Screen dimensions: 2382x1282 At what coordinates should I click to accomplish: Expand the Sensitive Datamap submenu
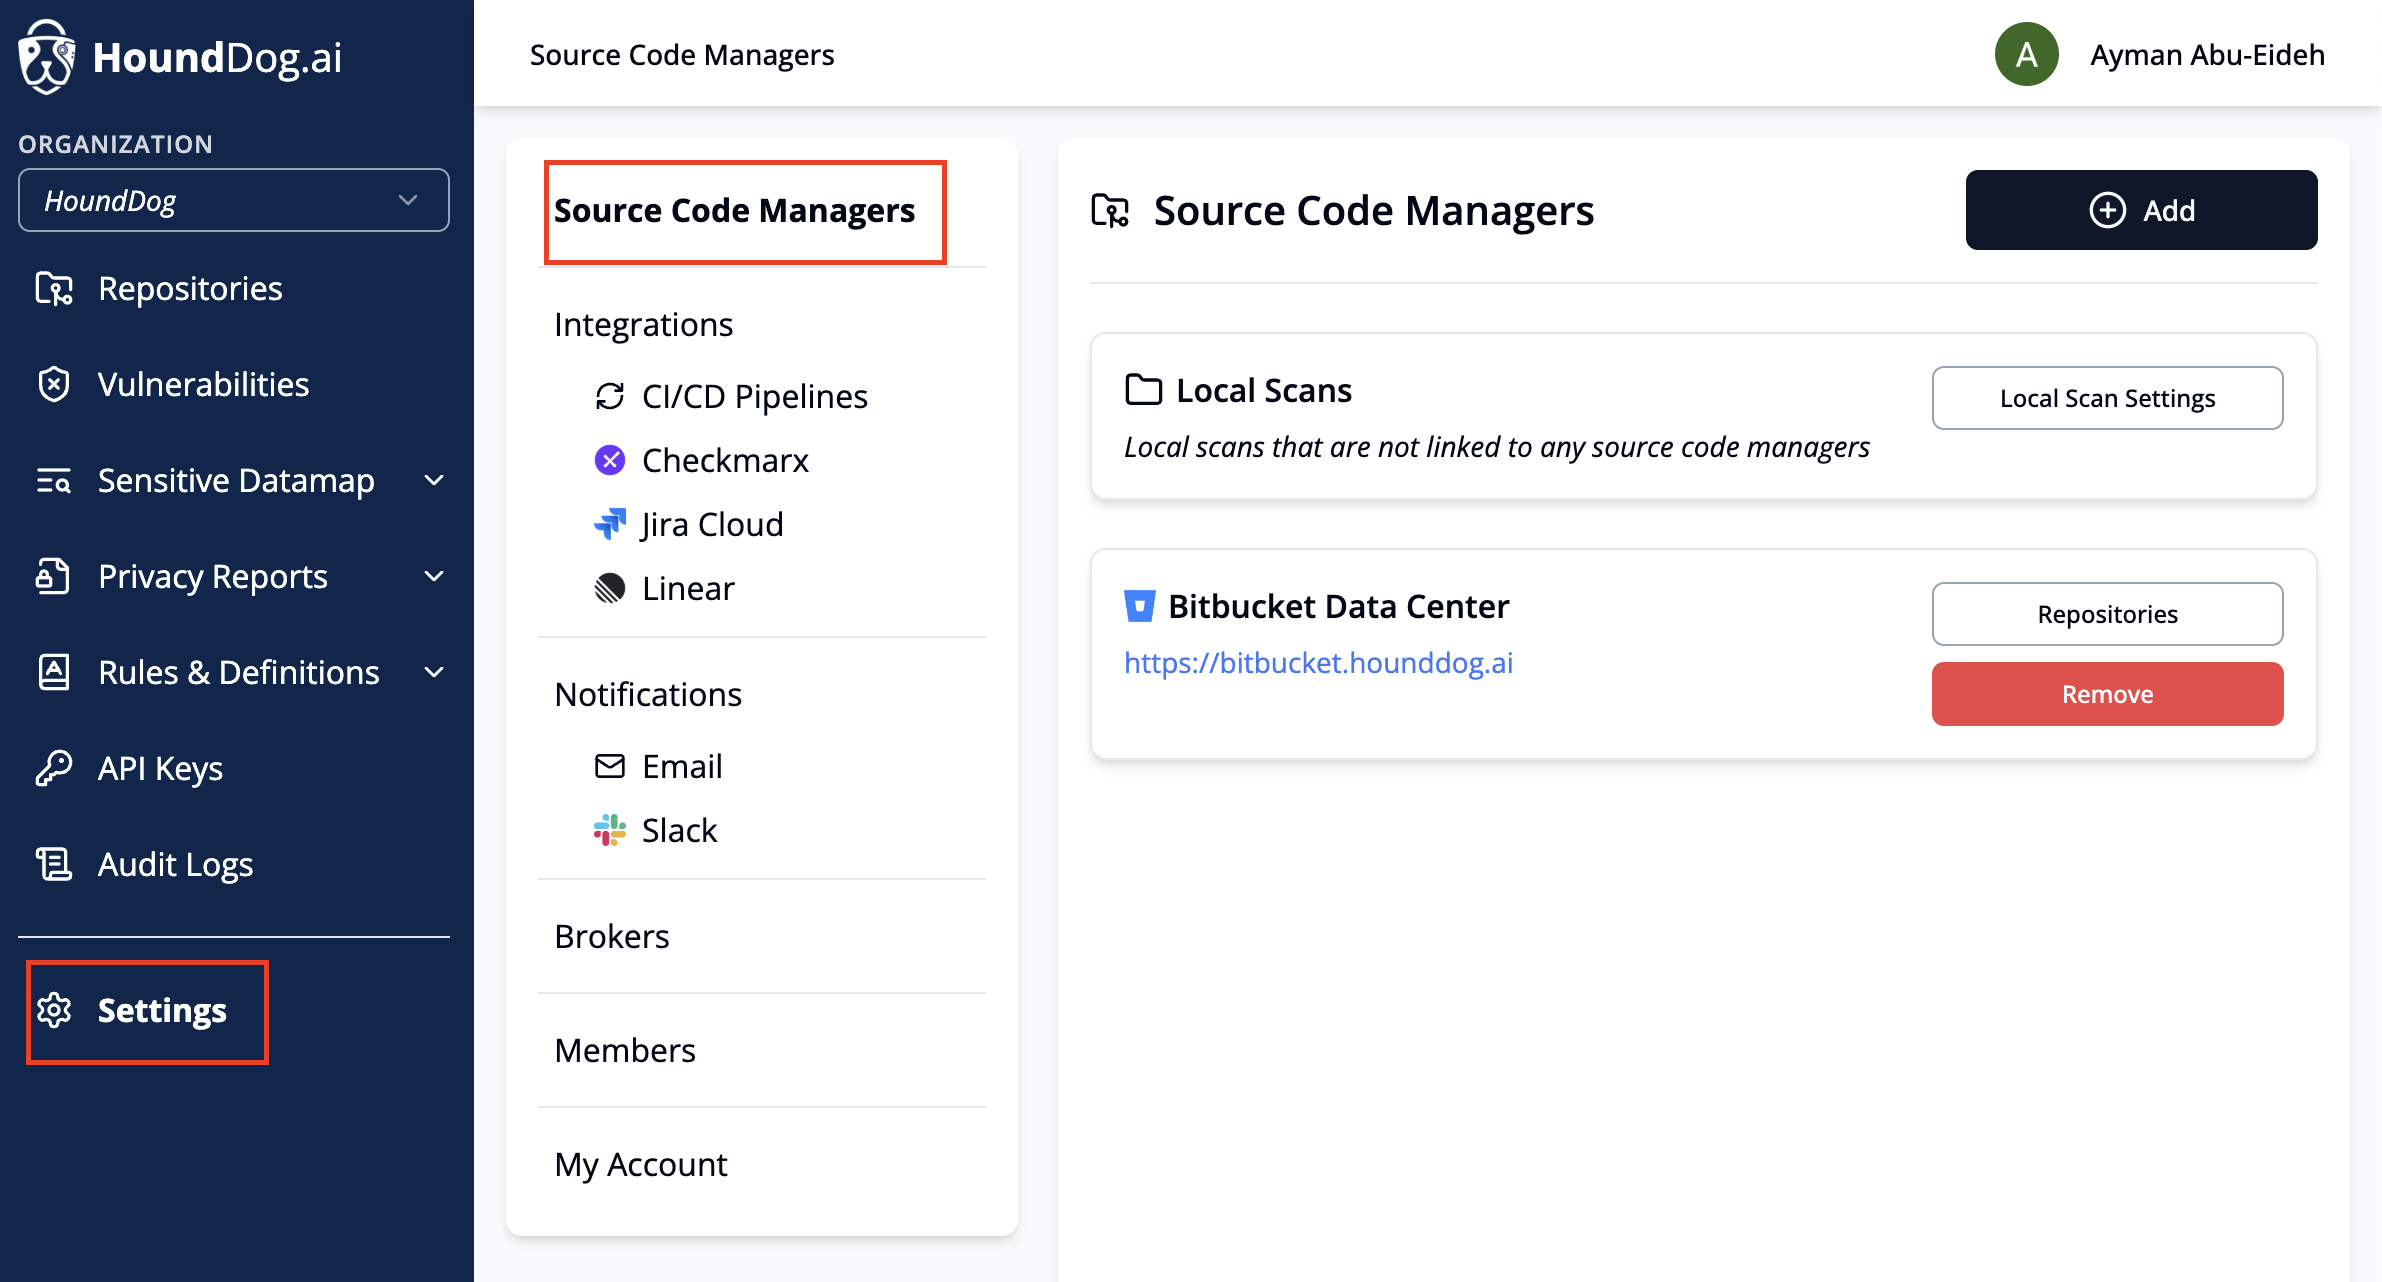(x=434, y=481)
